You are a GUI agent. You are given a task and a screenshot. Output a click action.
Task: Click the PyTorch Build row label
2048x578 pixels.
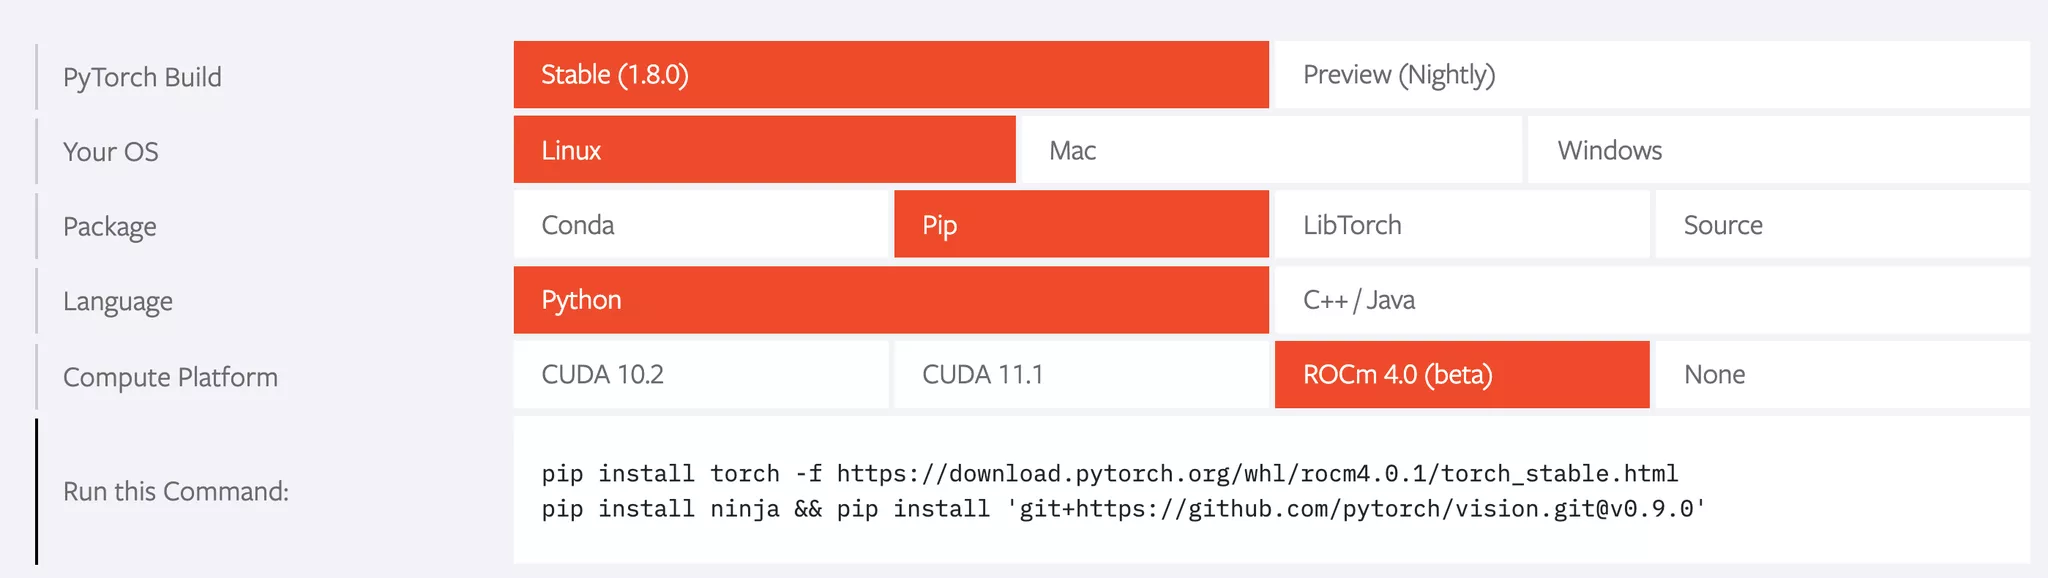(x=142, y=77)
